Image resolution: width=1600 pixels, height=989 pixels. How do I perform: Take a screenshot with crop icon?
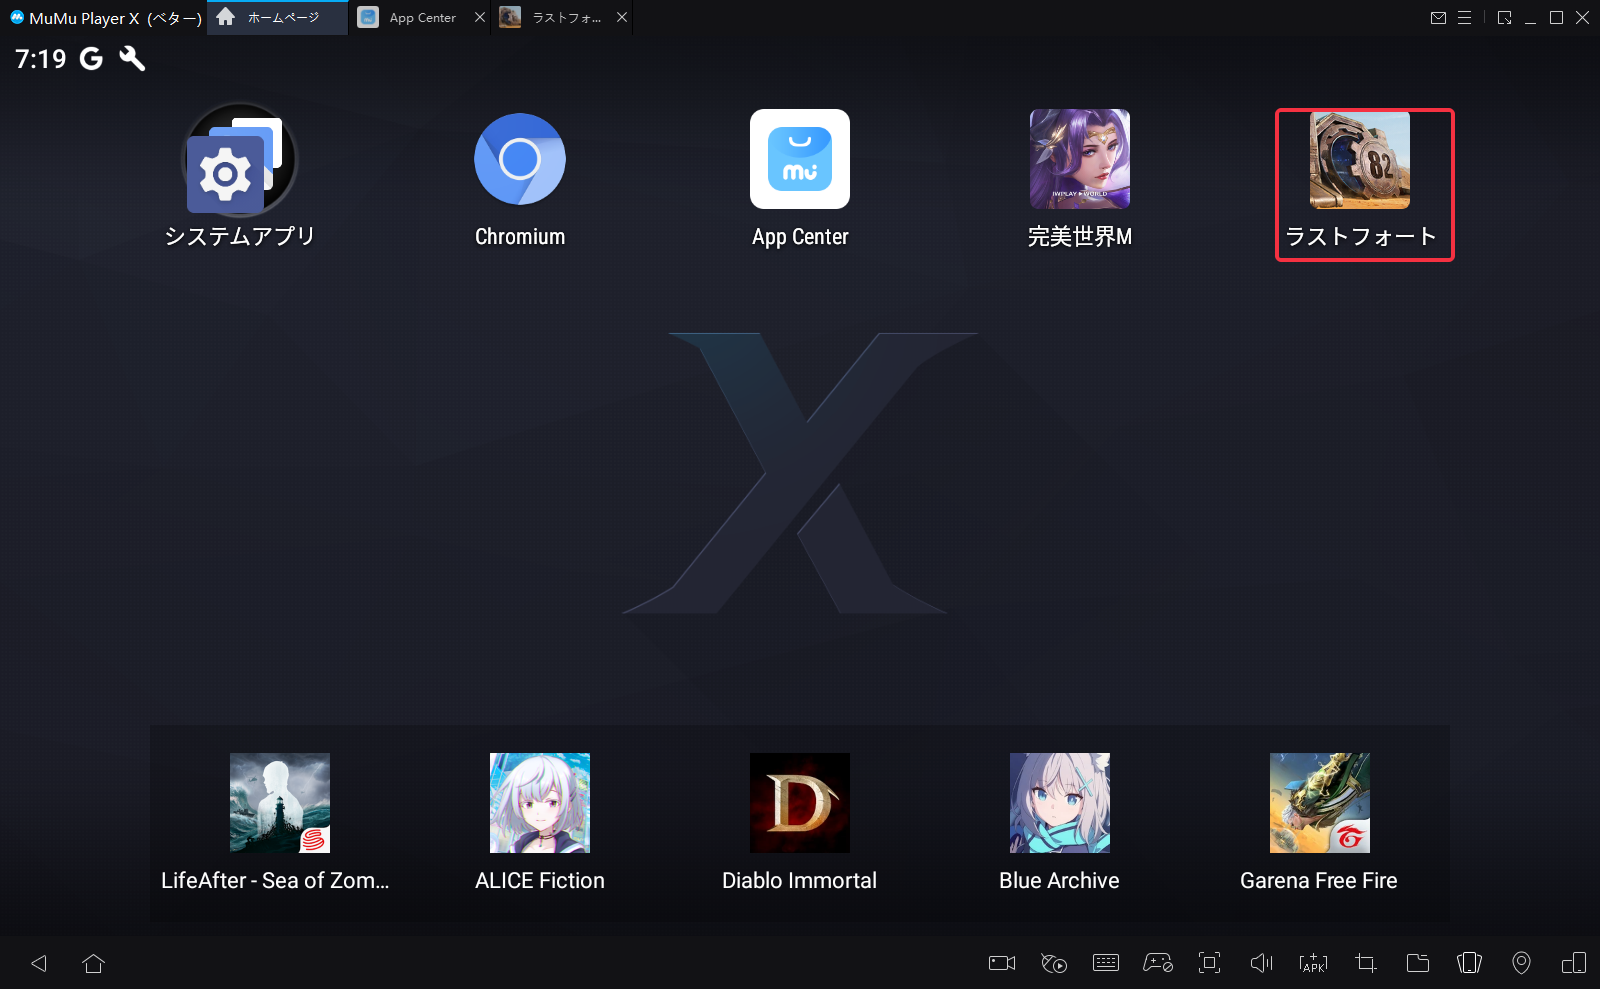click(x=1366, y=963)
